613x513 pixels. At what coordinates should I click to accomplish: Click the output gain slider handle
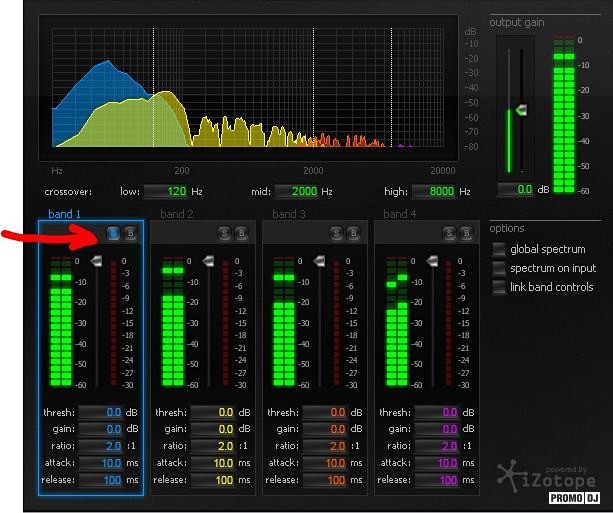tap(519, 110)
